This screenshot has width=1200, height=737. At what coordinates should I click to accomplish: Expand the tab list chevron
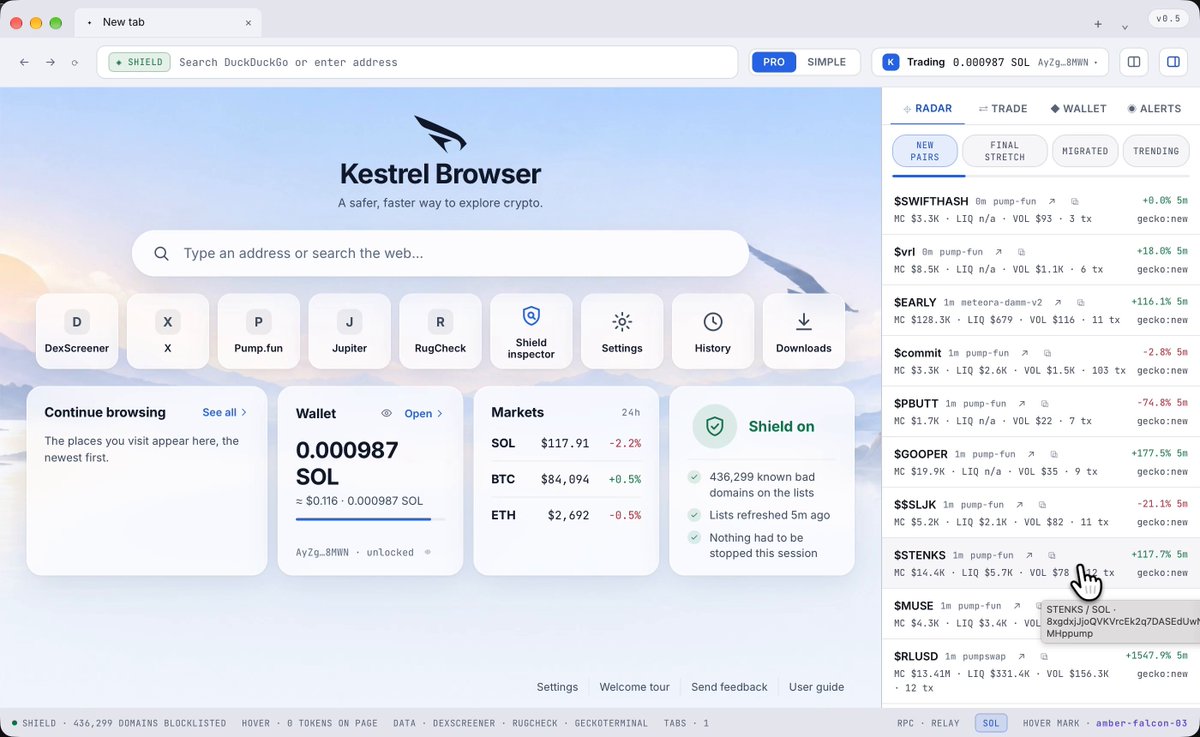click(x=1125, y=26)
